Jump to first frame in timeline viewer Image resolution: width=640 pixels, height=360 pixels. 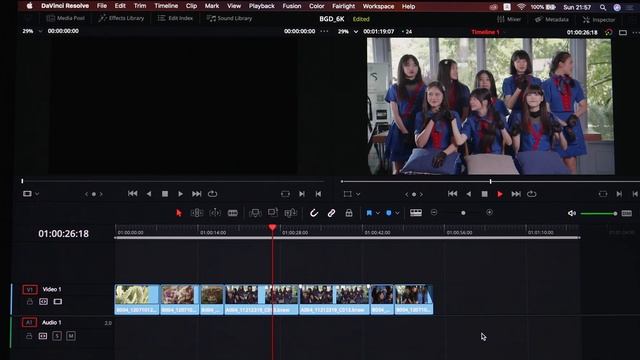tap(452, 194)
